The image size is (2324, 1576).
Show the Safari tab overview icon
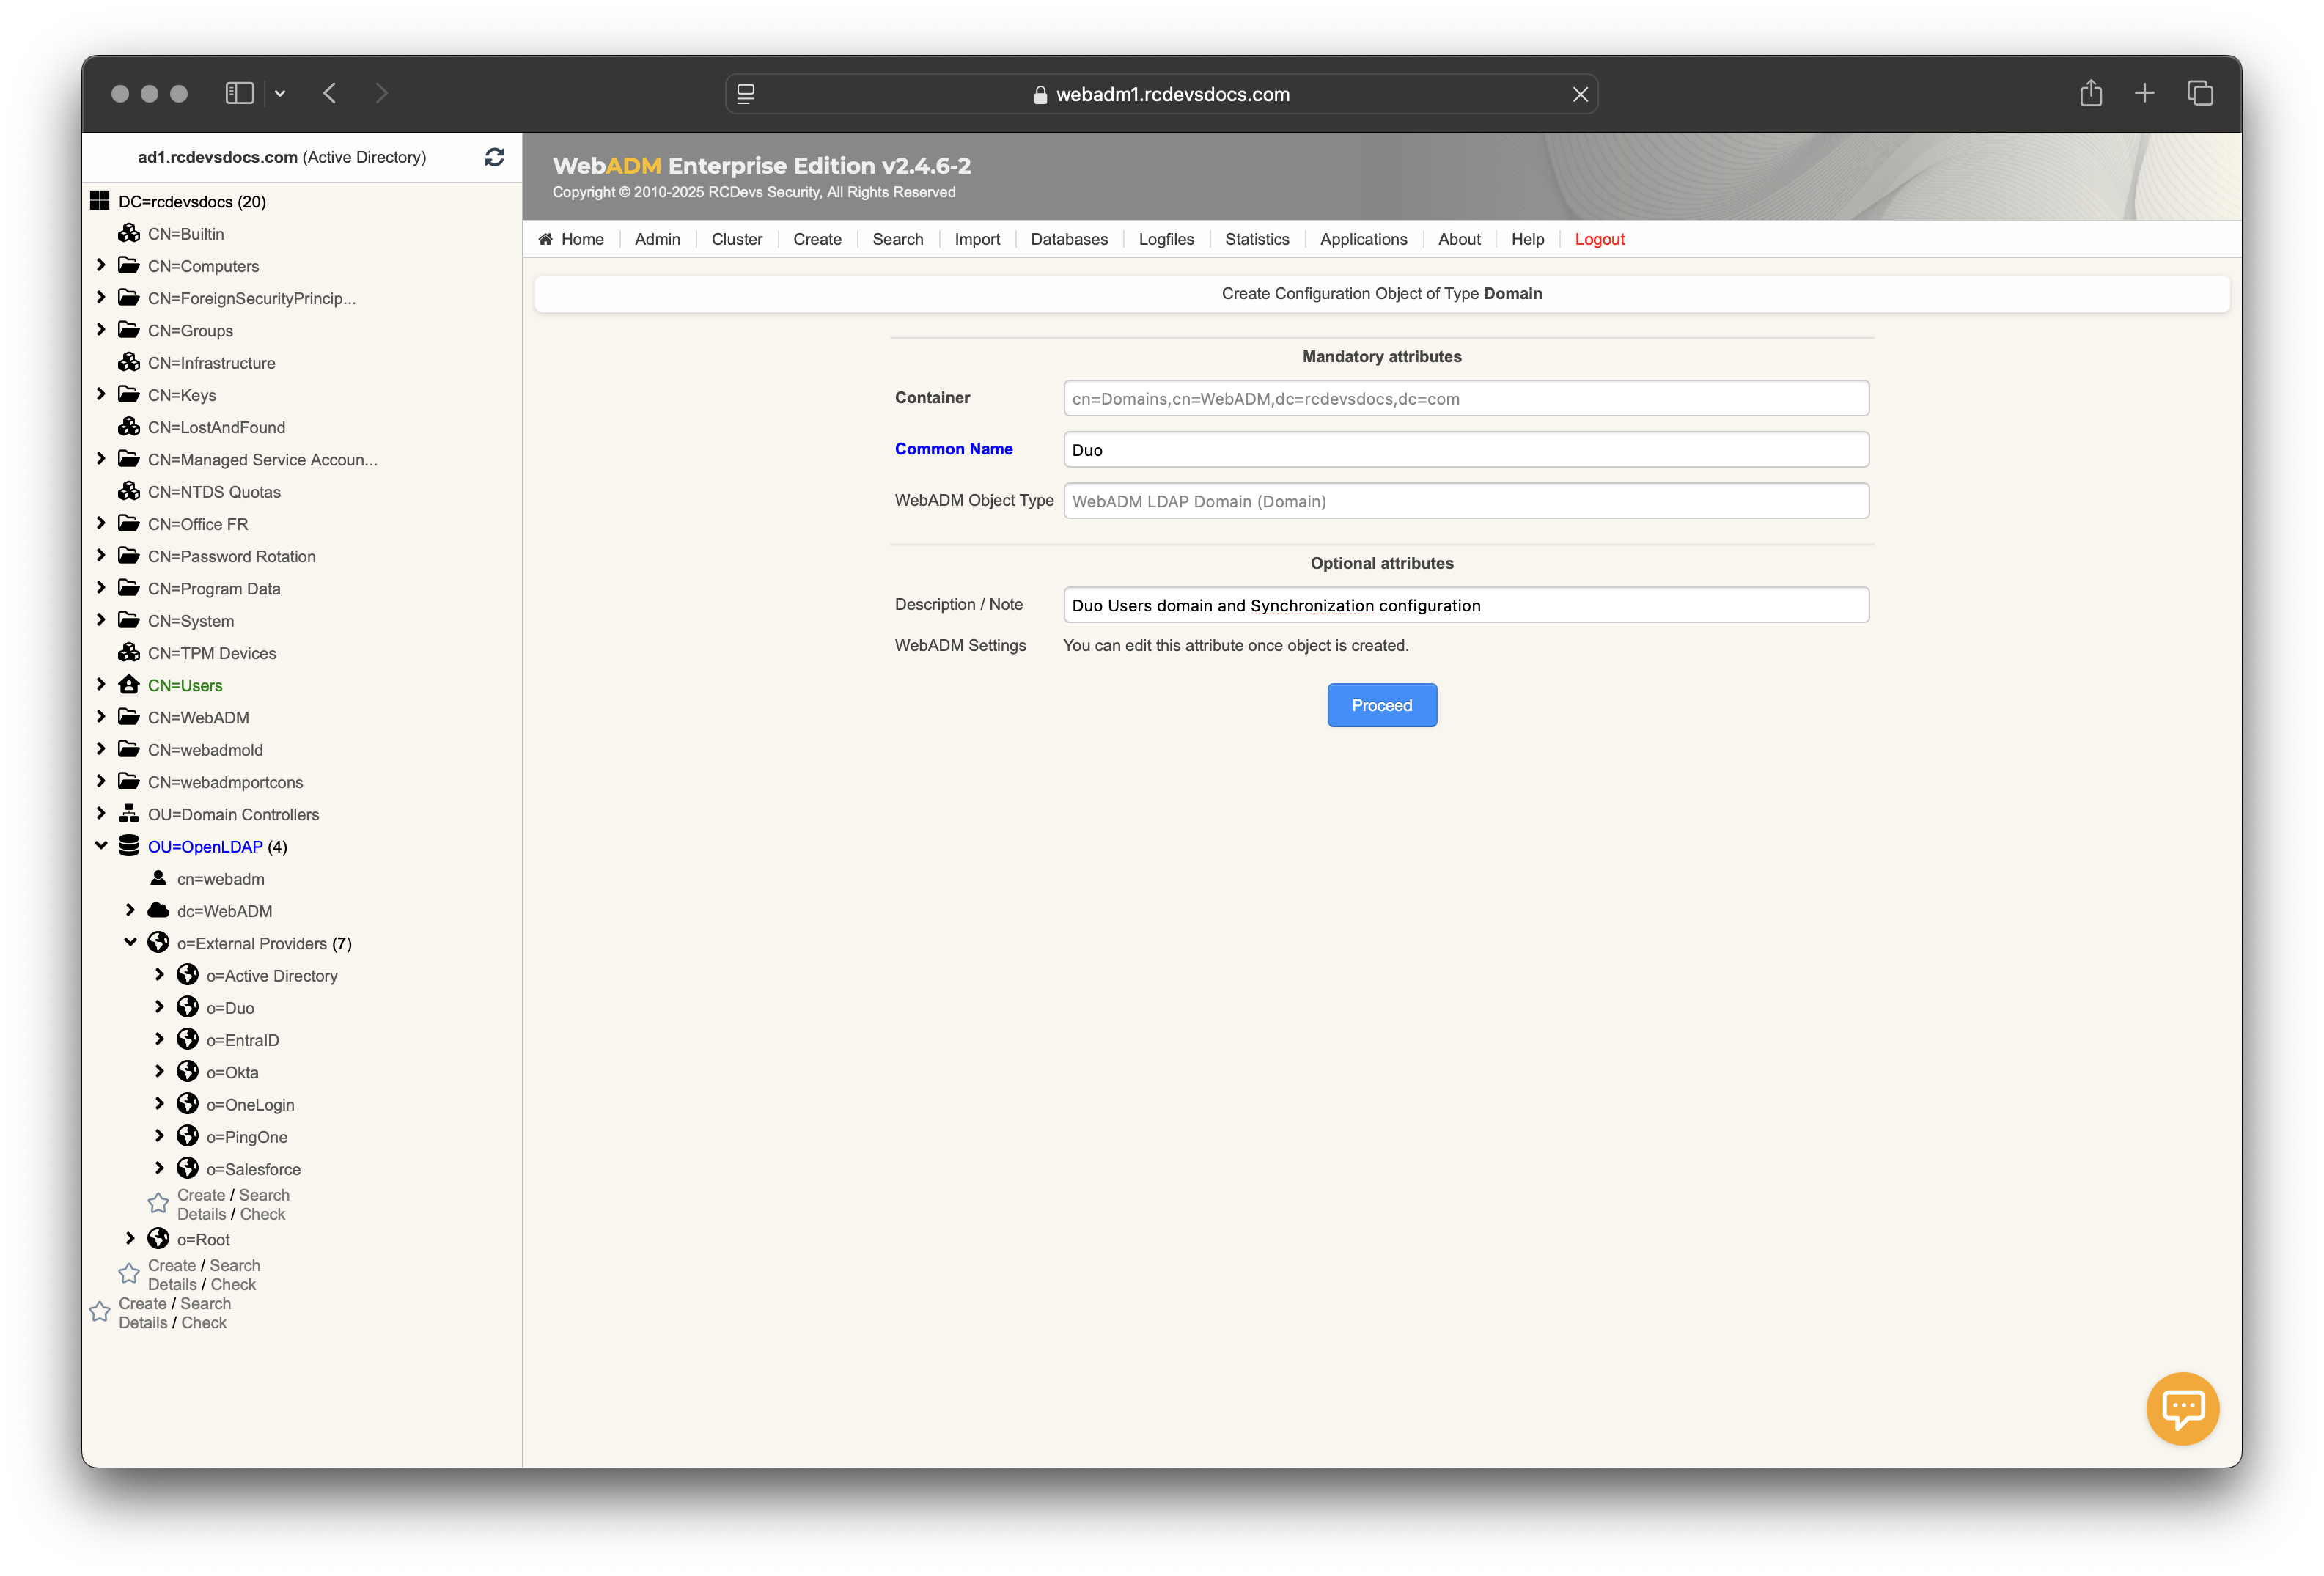[x=2200, y=93]
